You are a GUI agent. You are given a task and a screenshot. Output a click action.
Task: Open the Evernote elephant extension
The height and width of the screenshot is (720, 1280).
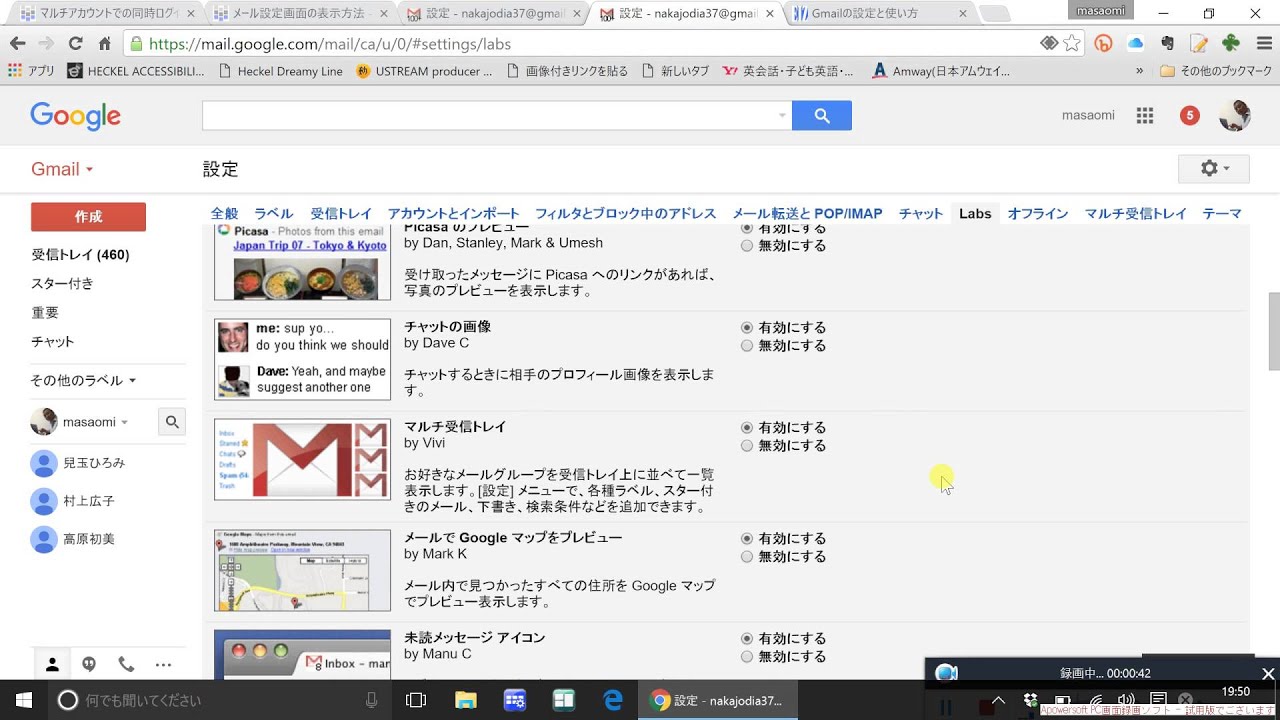[1167, 44]
